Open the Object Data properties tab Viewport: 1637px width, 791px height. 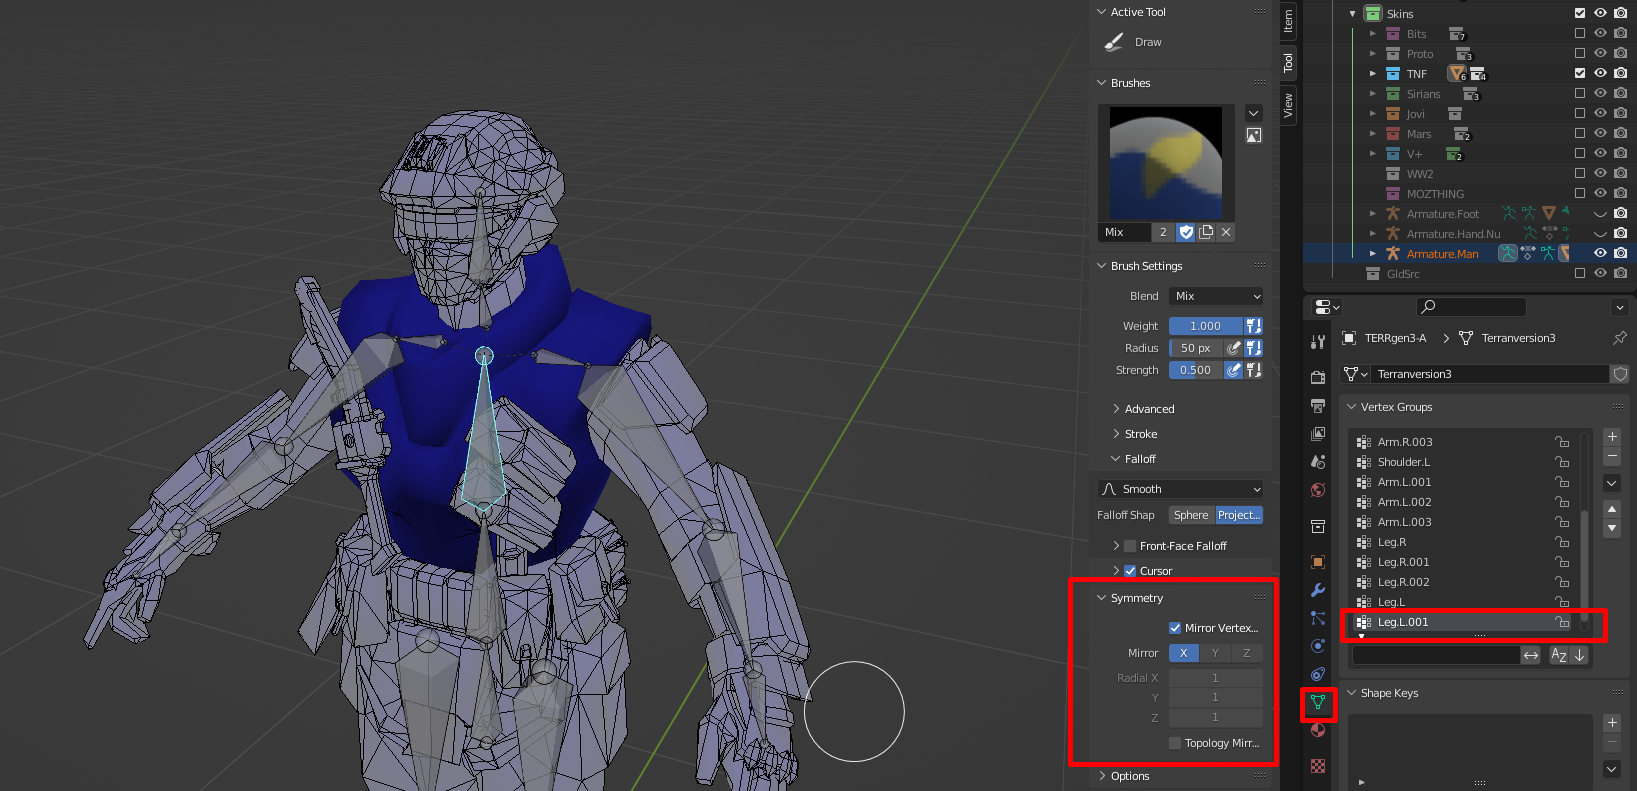(1318, 702)
